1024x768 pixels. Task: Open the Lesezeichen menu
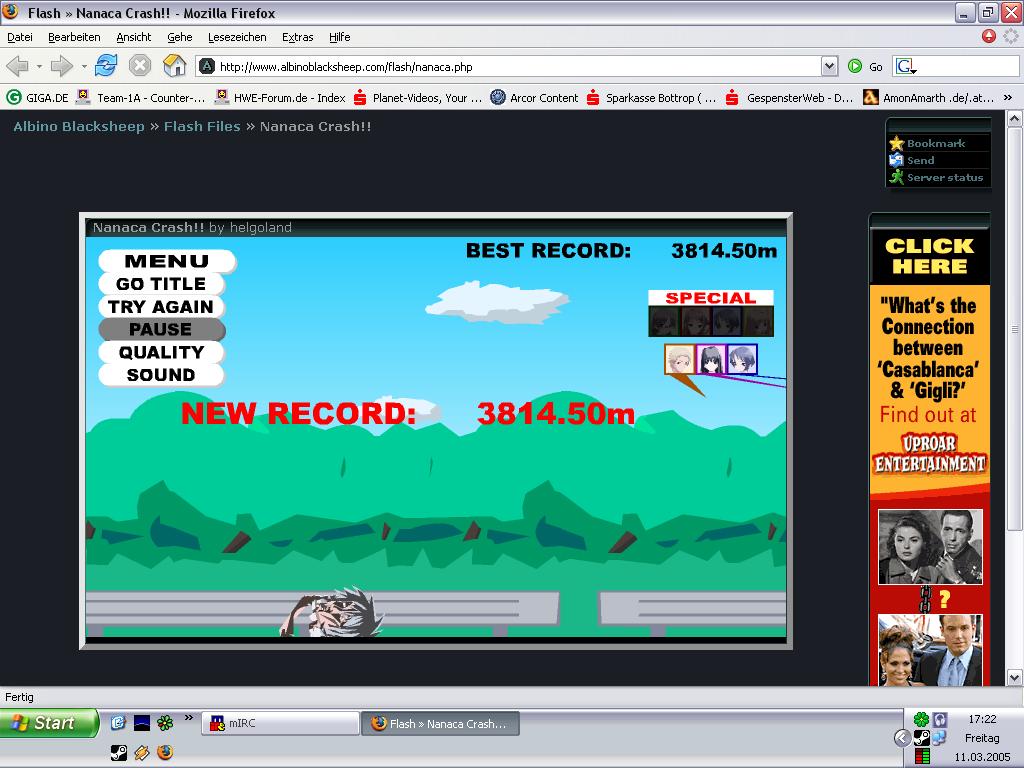tap(237, 37)
